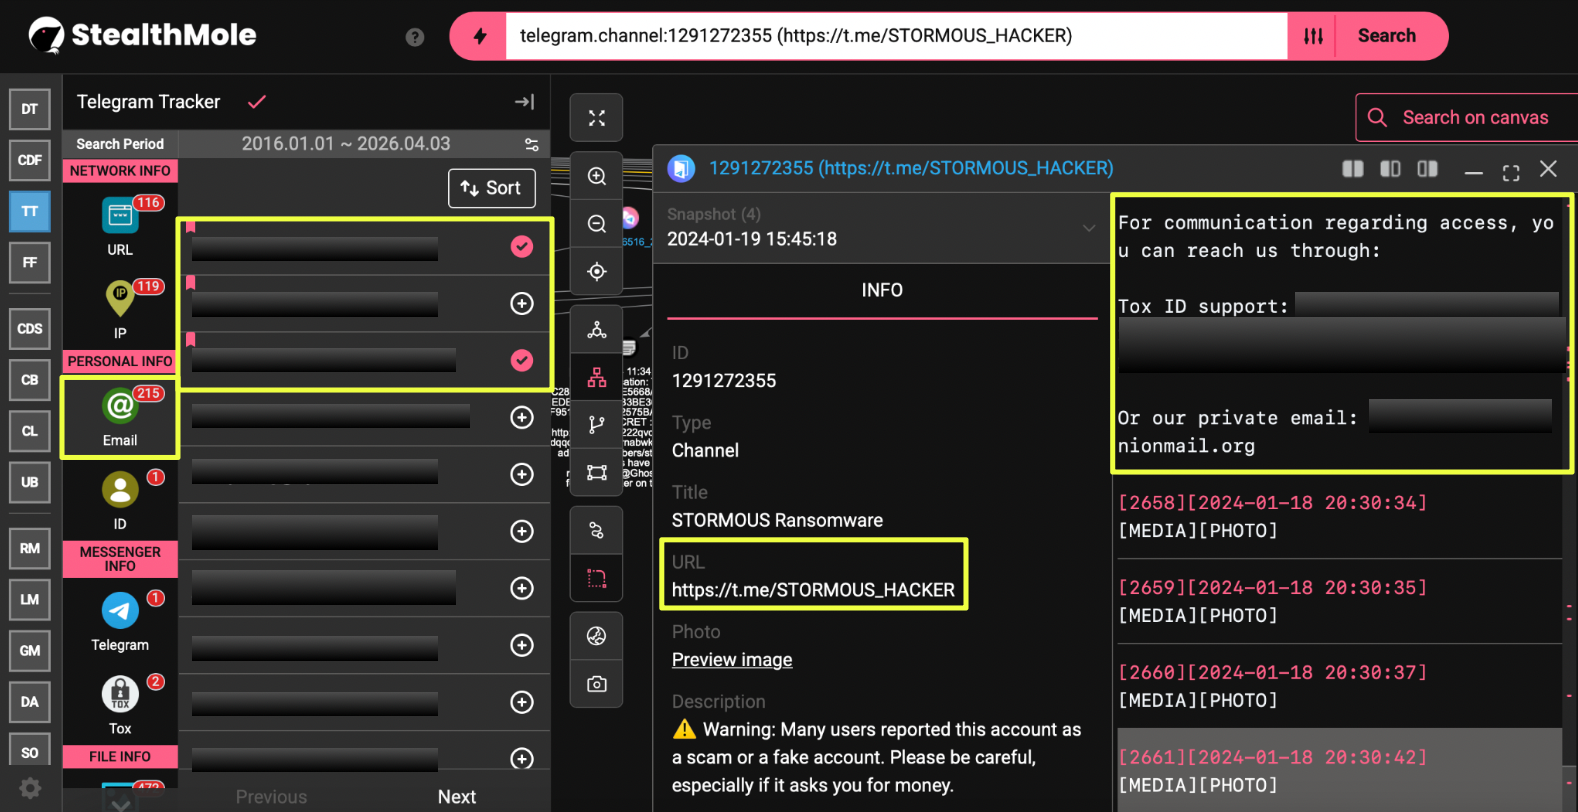Open the search filter options button
Screen dimensions: 1578x812
[1313, 37]
